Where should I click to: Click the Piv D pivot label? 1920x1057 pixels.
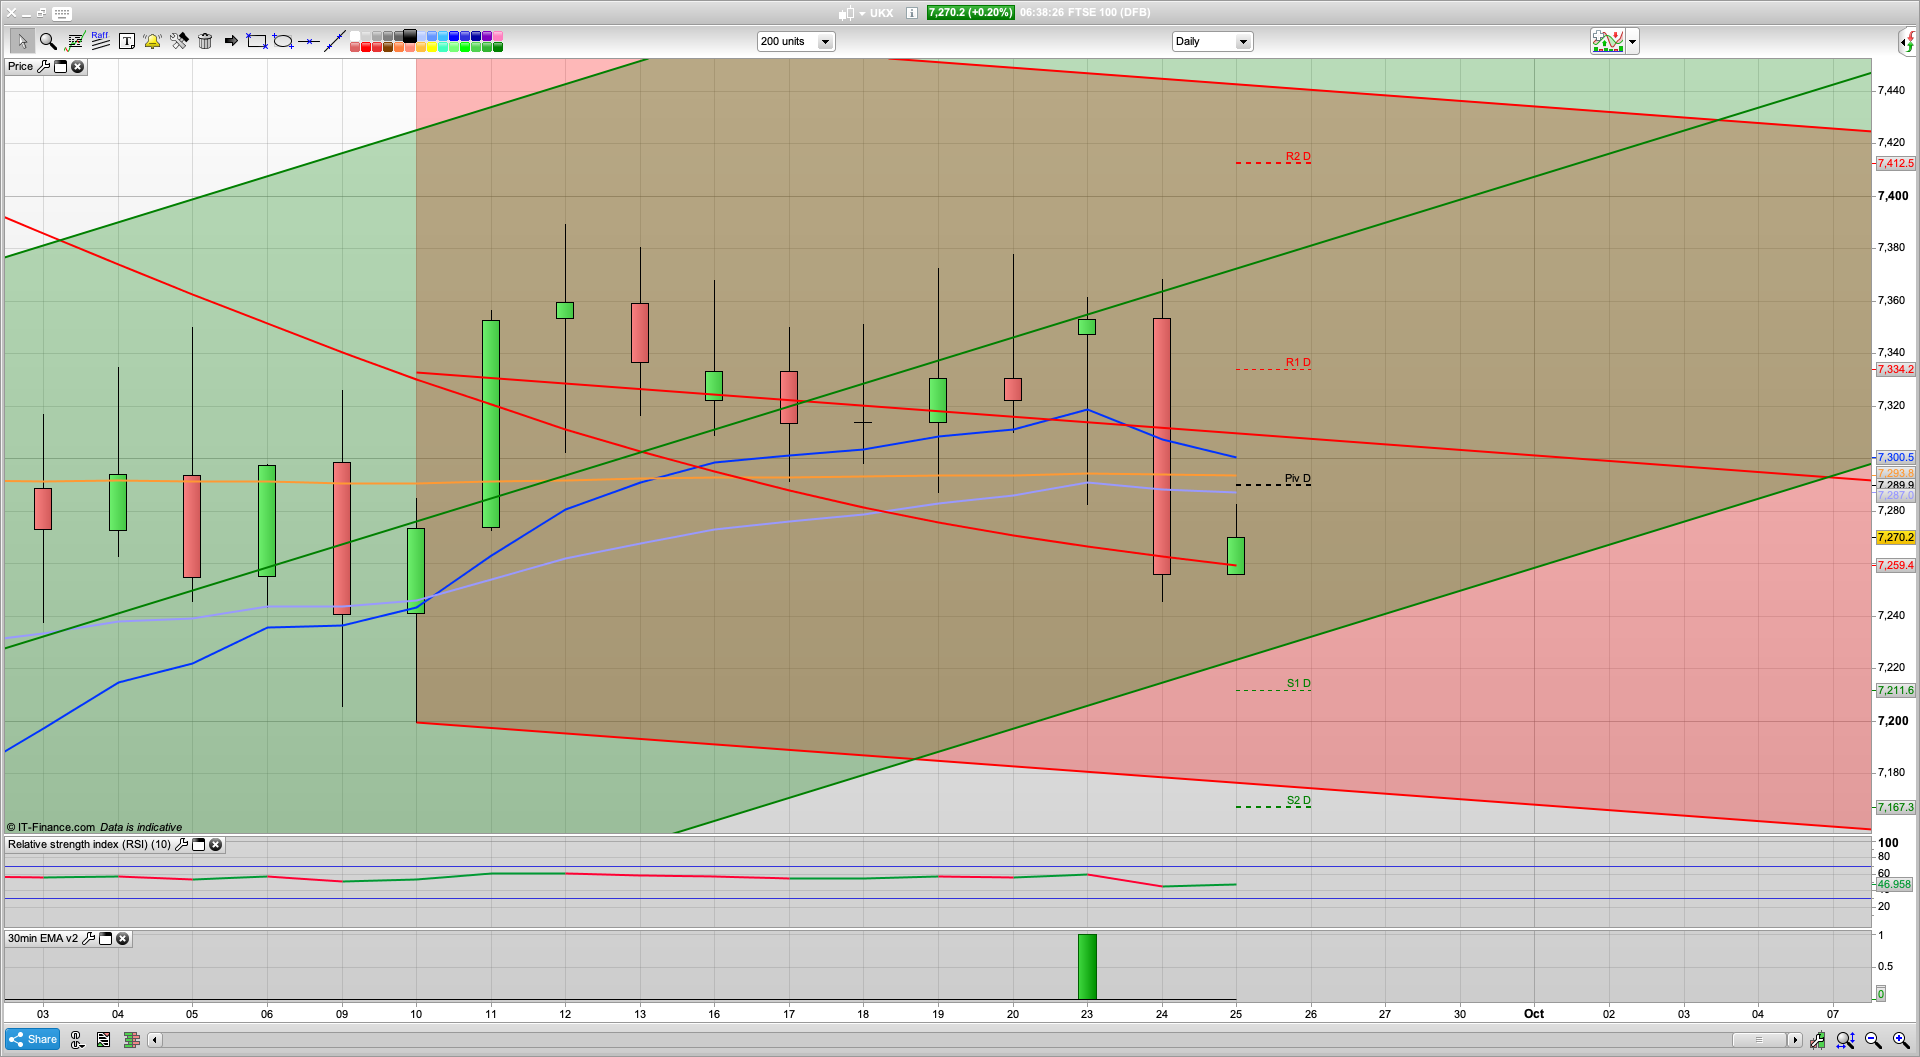[x=1298, y=479]
